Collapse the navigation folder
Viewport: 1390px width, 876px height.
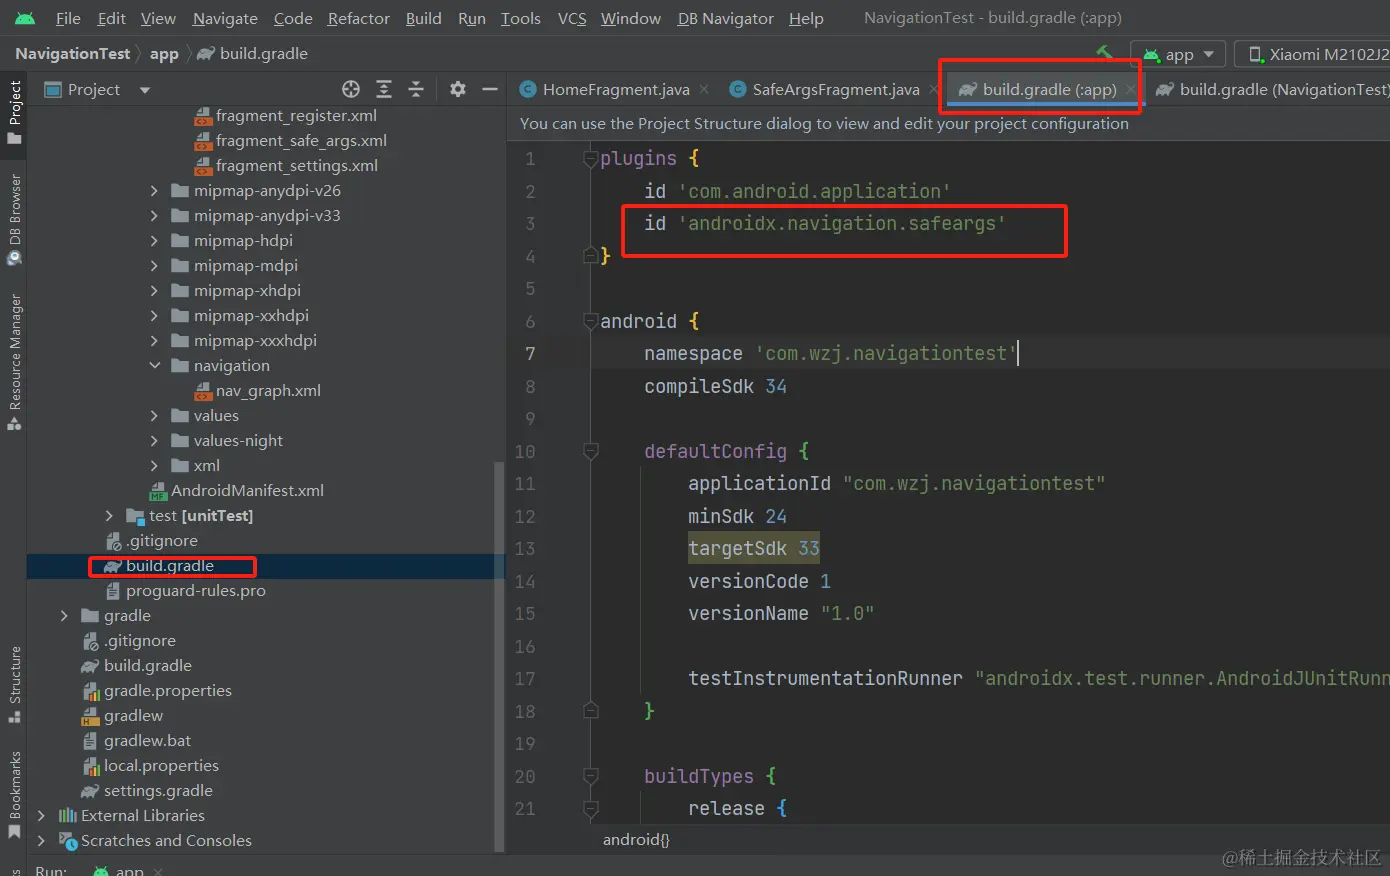pos(154,365)
